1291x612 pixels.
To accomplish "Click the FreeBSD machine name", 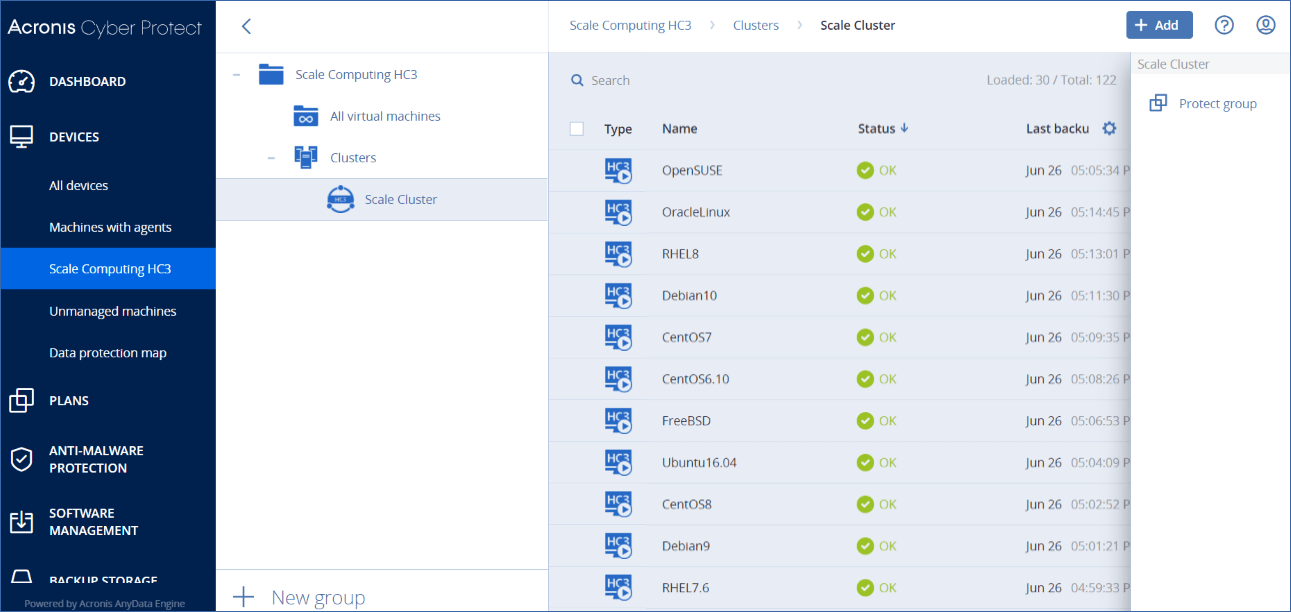I will [686, 421].
